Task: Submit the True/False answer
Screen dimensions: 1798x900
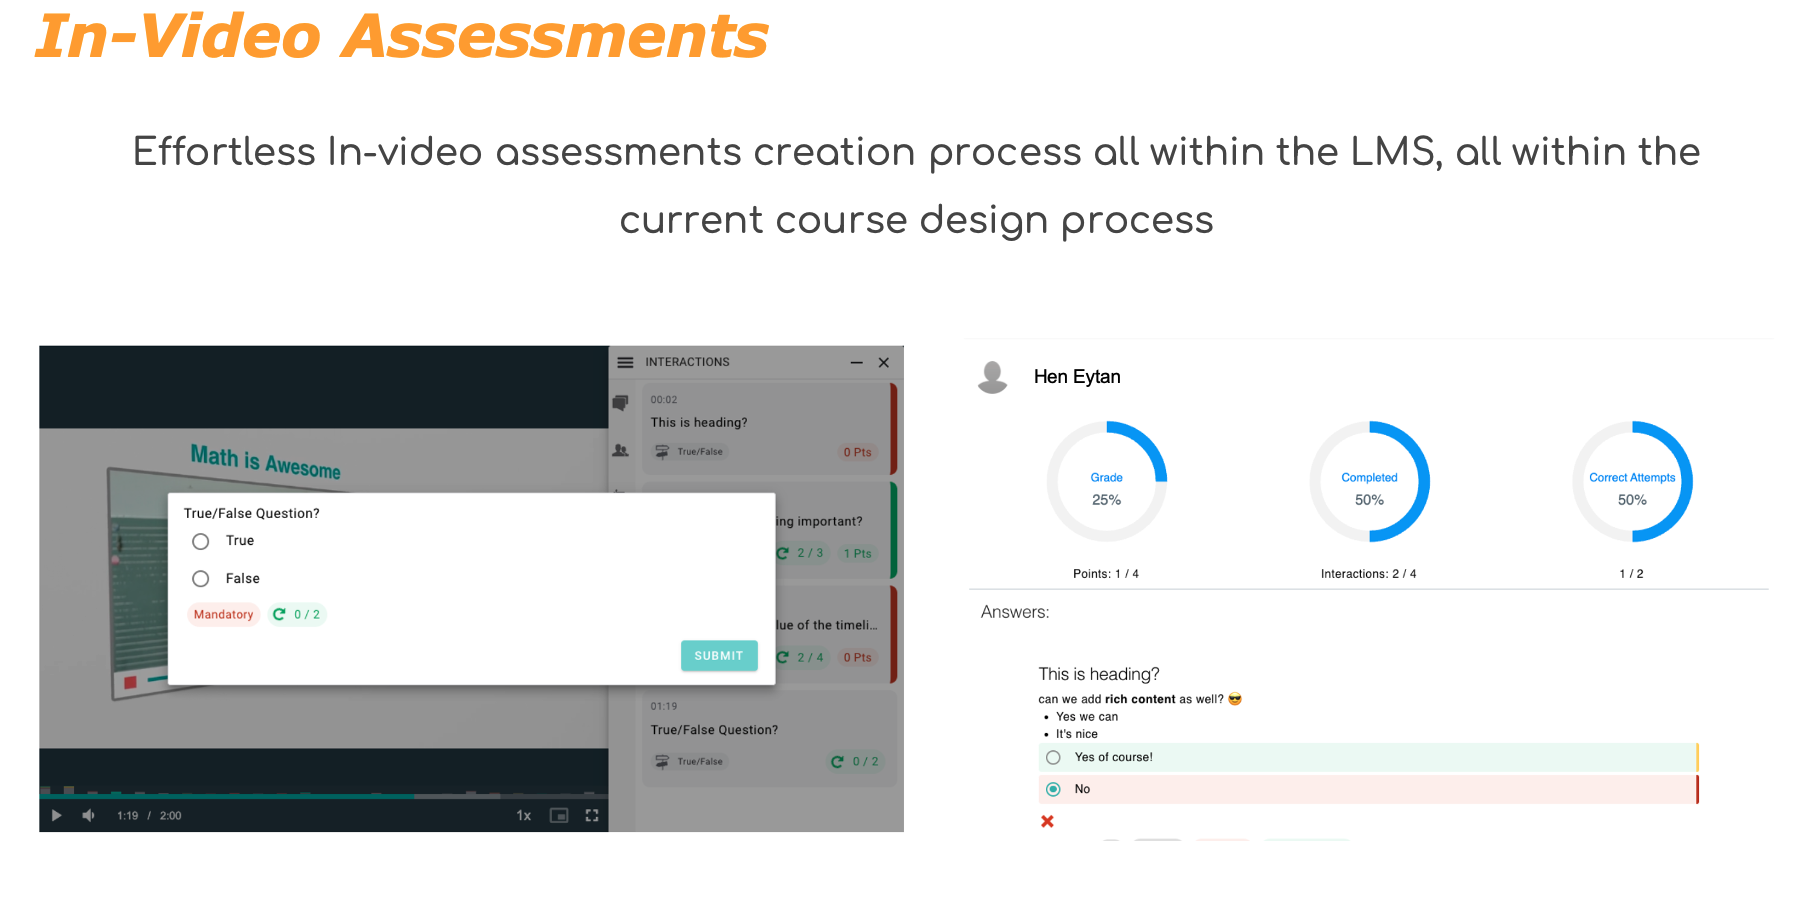Action: tap(718, 656)
